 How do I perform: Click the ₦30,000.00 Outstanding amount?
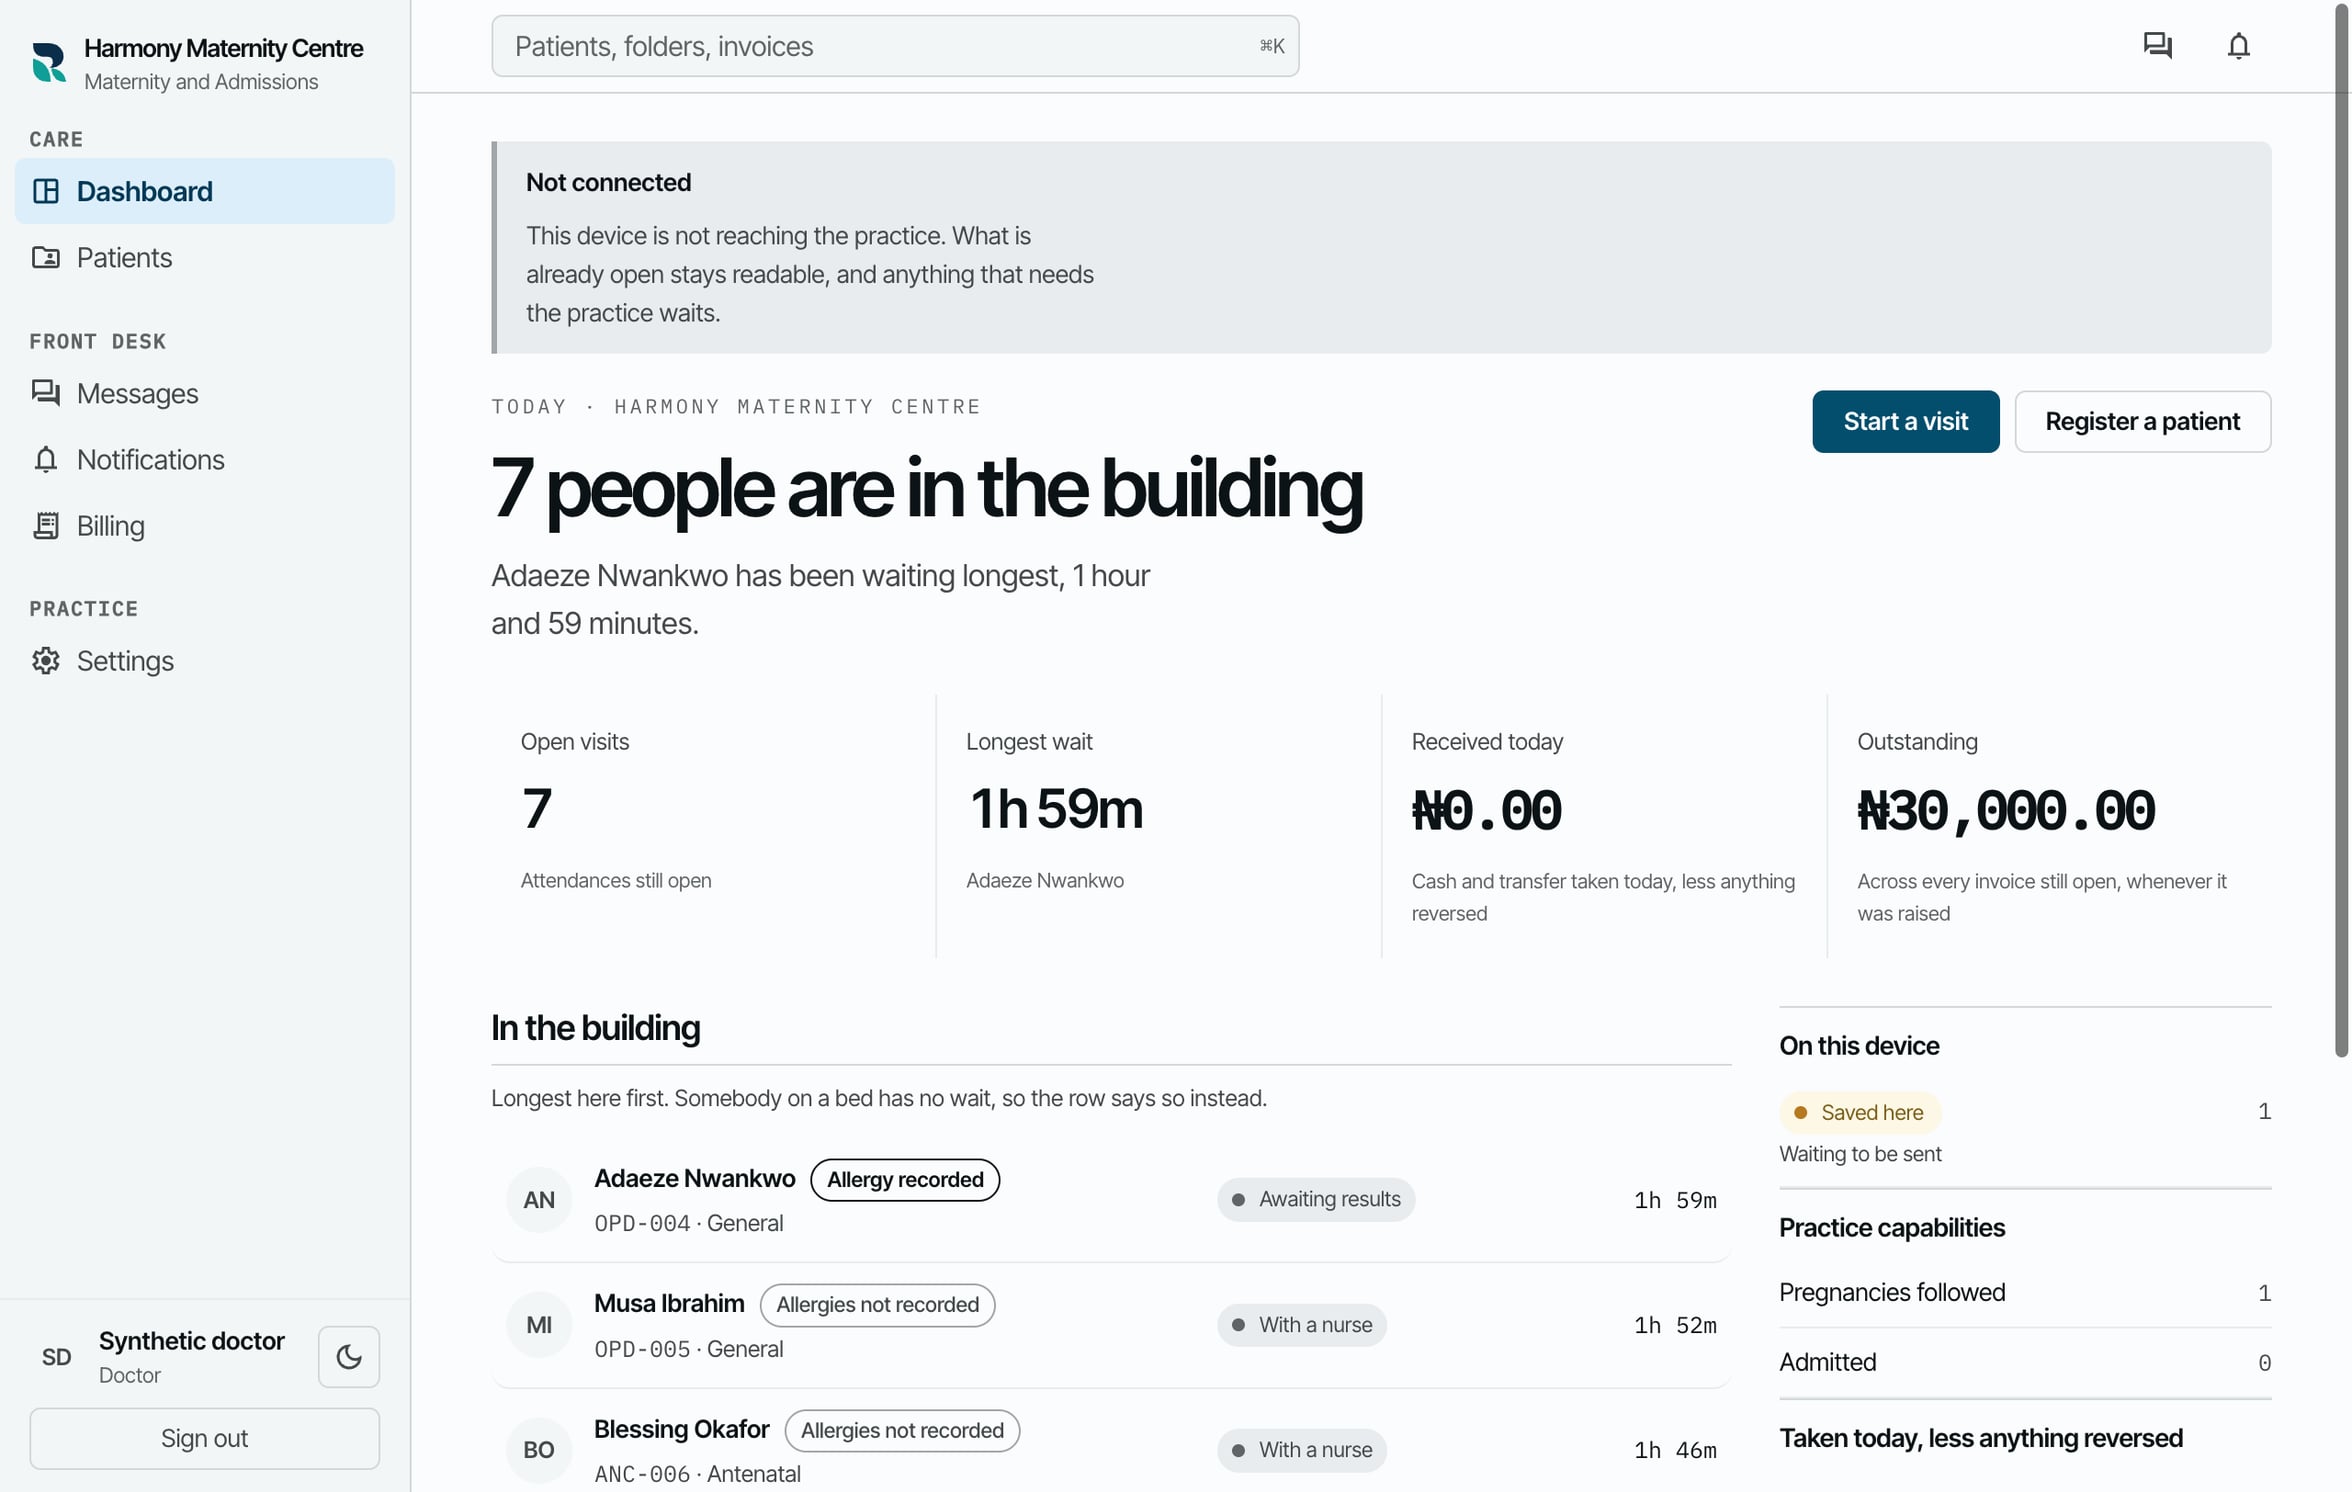coord(2006,810)
